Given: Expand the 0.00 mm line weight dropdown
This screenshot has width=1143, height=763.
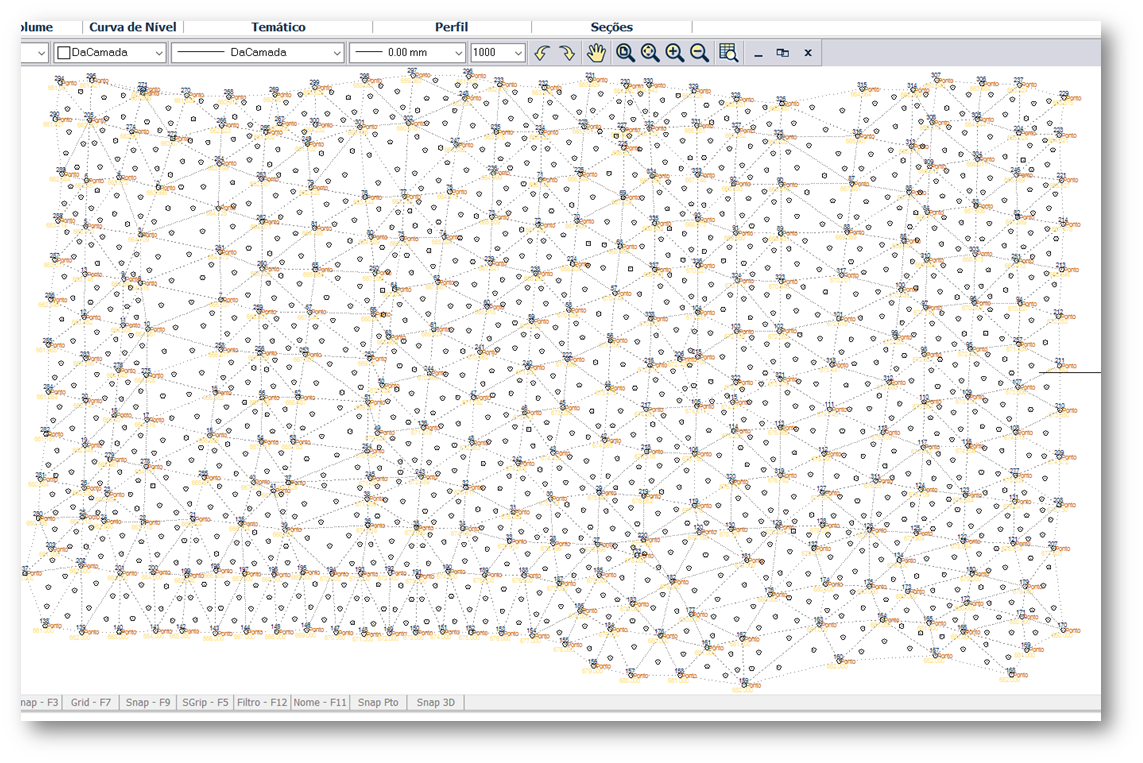Looking at the screenshot, I should click(x=458, y=53).
